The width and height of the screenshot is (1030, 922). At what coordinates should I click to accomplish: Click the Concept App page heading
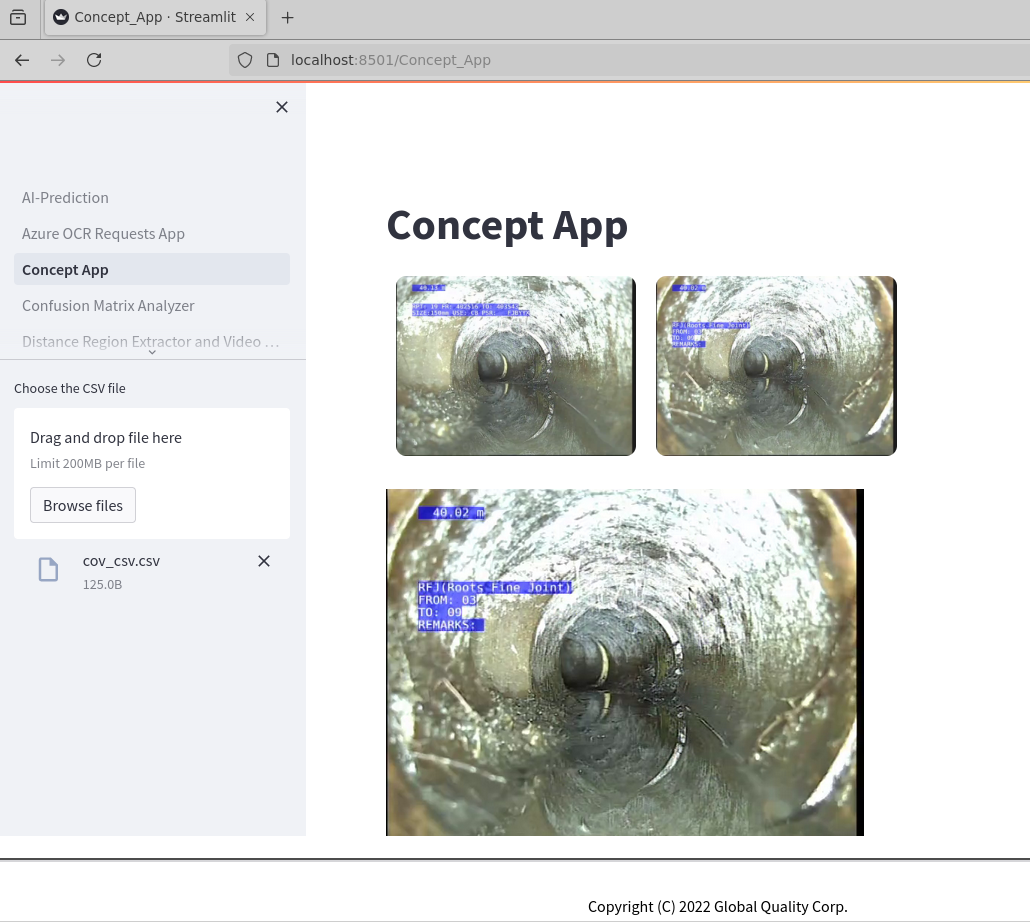click(507, 225)
